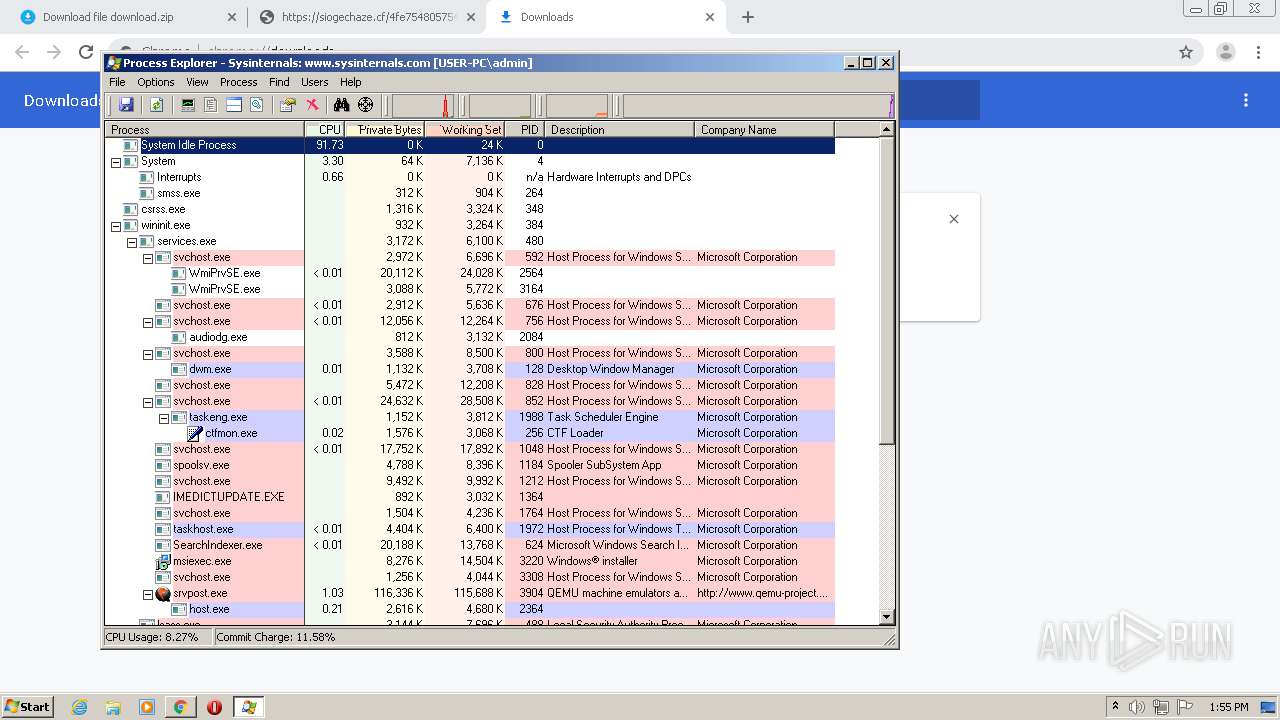Image resolution: width=1280 pixels, height=720 pixels.
Task: Click the process list scroll-up arrow
Action: click(886, 129)
